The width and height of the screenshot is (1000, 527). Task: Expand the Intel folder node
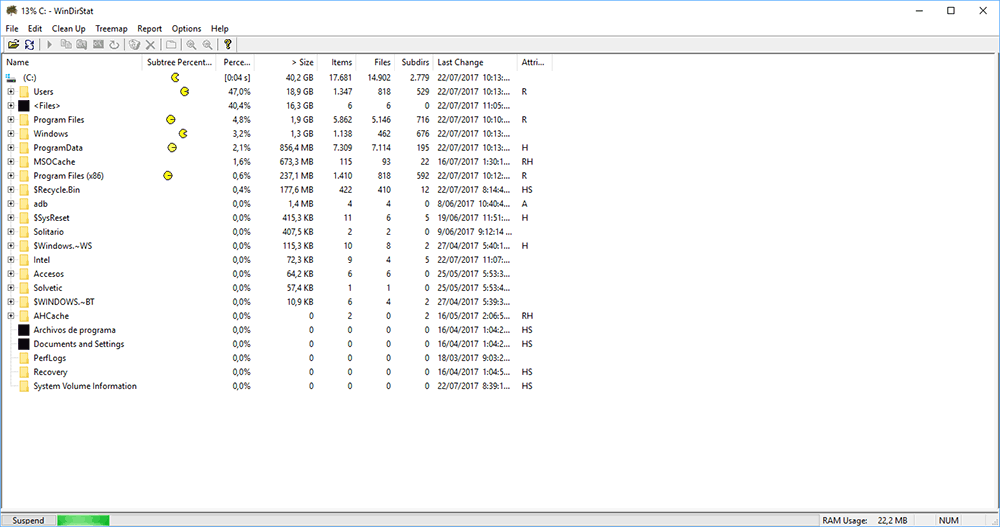click(x=11, y=260)
